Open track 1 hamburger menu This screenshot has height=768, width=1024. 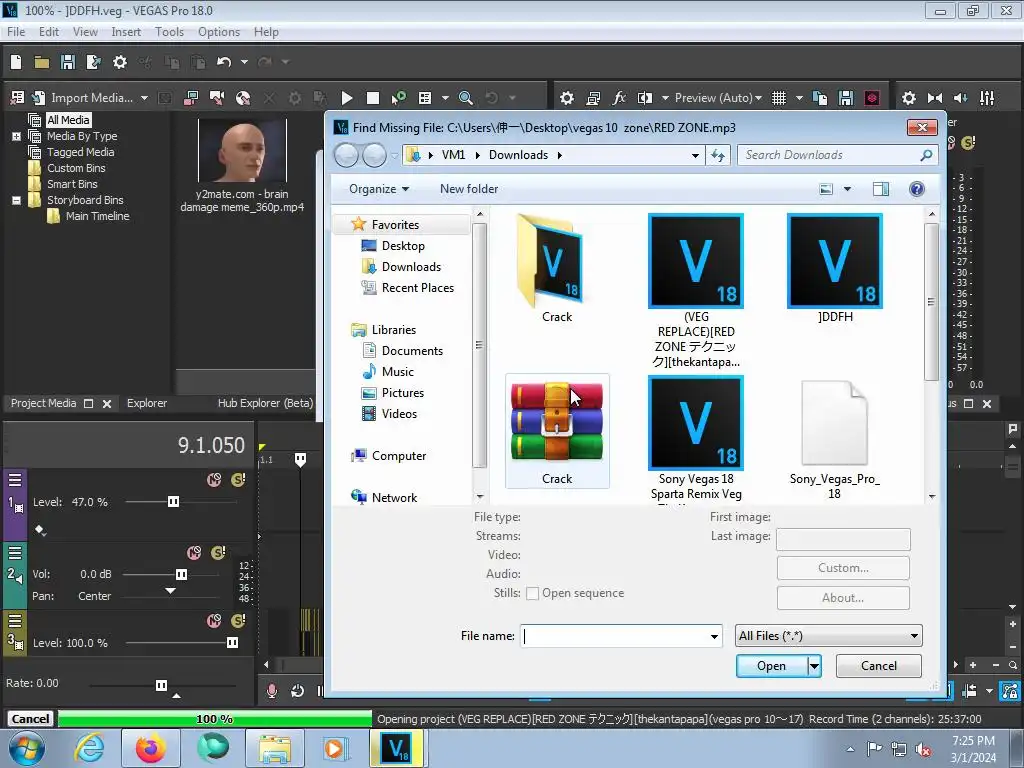coord(15,481)
